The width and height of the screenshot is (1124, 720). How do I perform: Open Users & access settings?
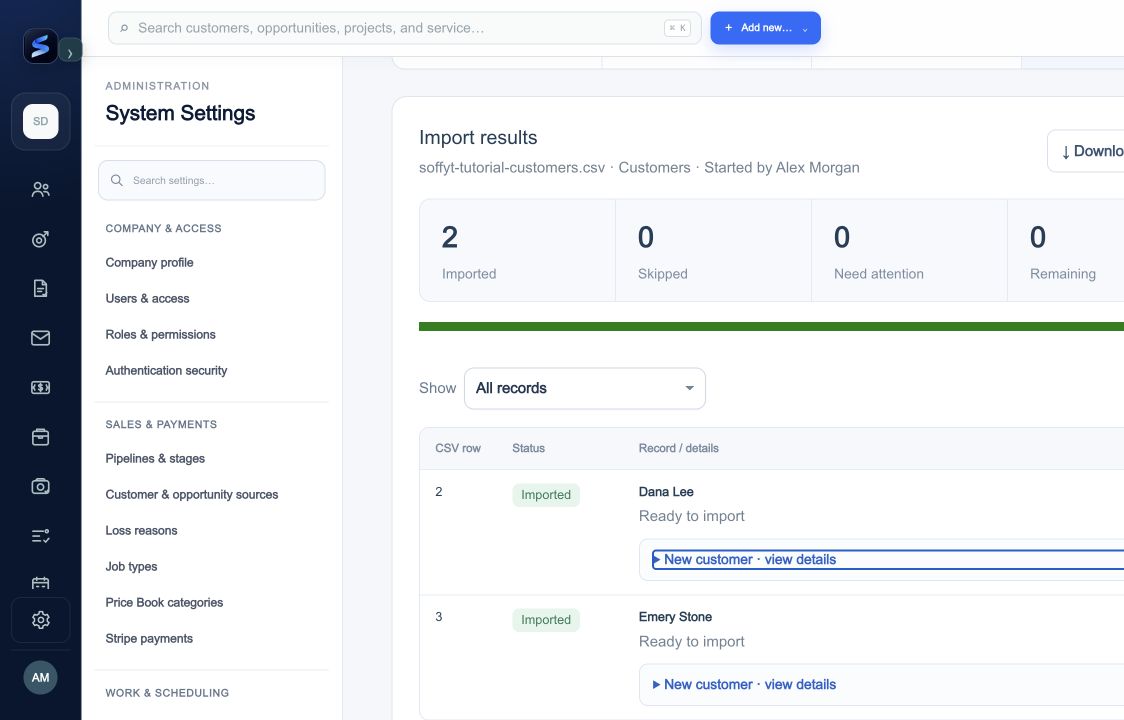click(x=147, y=298)
